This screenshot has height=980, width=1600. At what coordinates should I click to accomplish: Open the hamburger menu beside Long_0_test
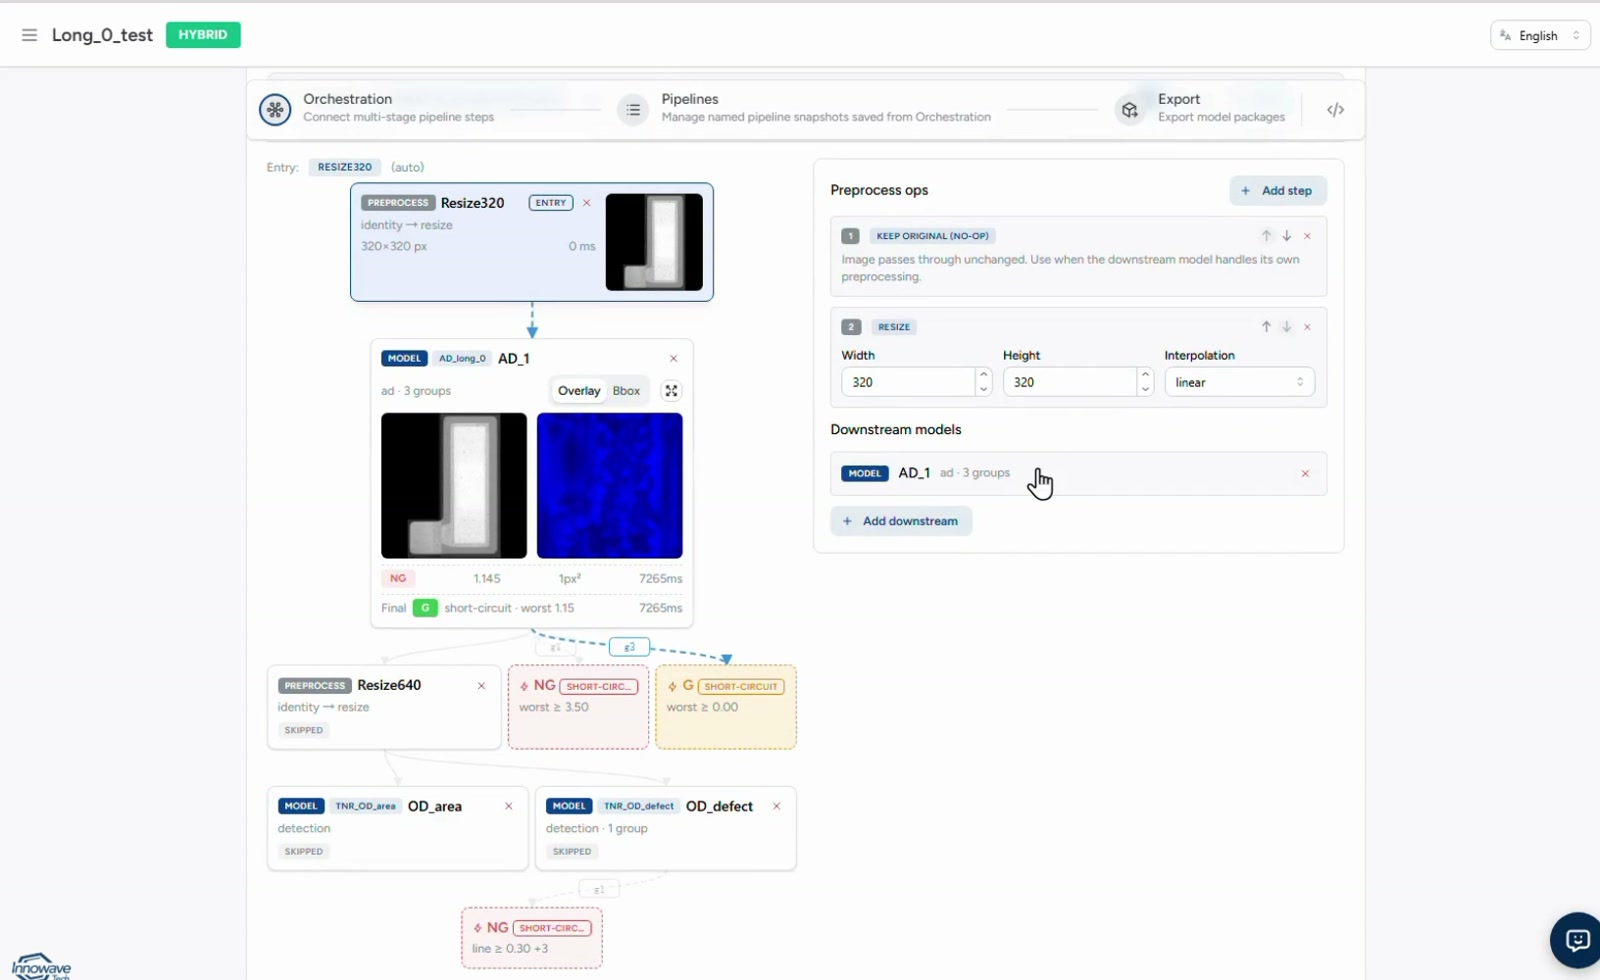pos(29,35)
